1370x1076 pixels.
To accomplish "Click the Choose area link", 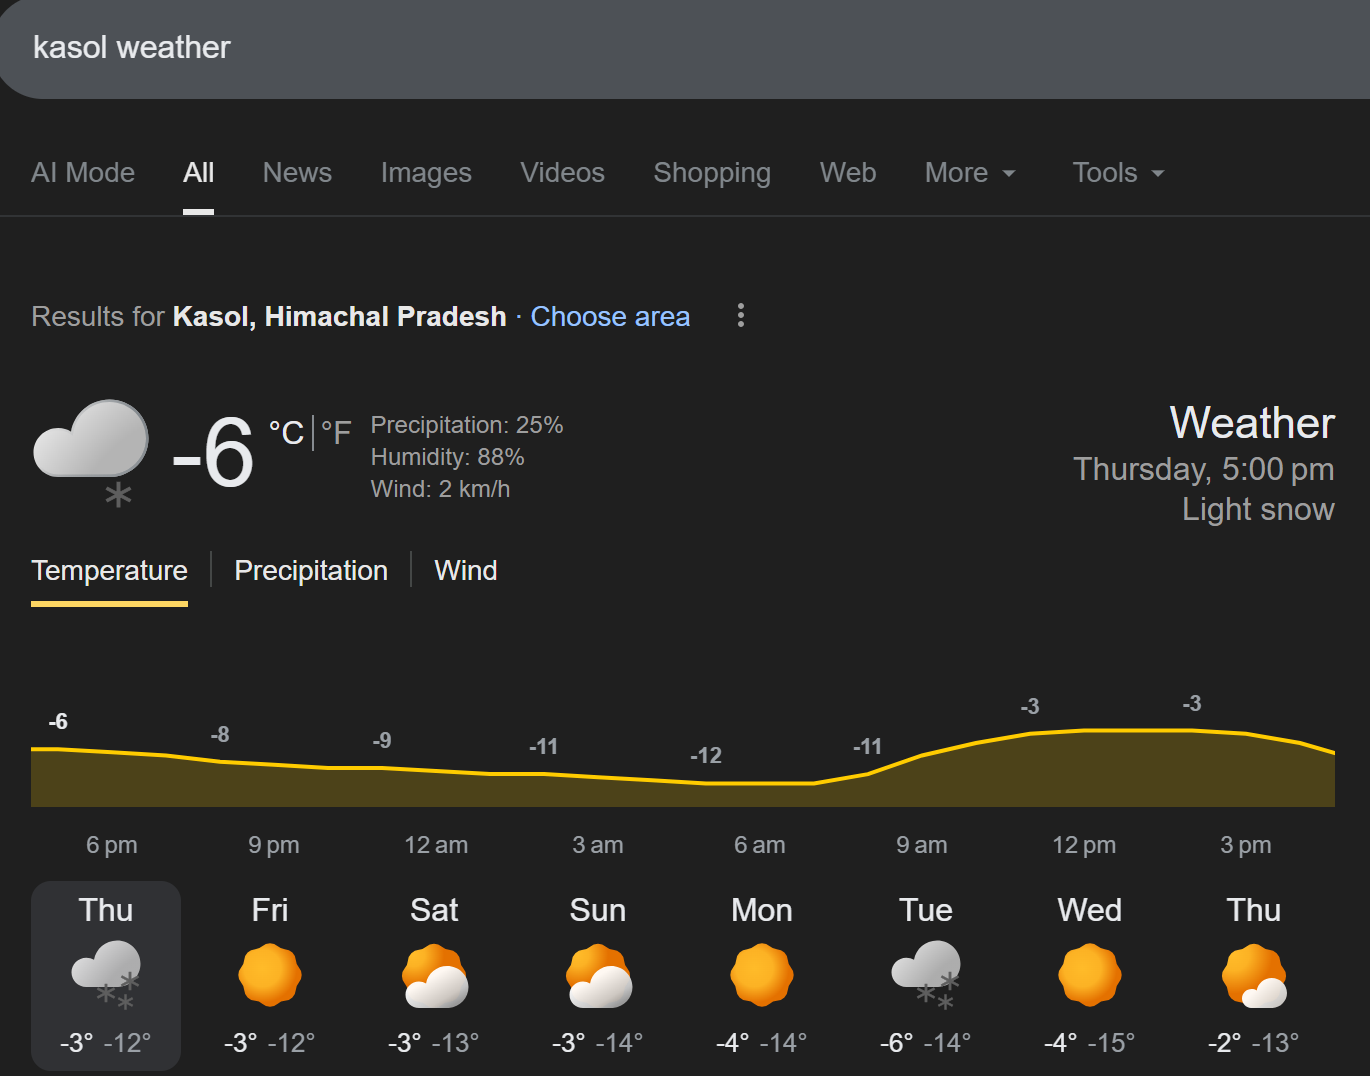I will click(610, 317).
